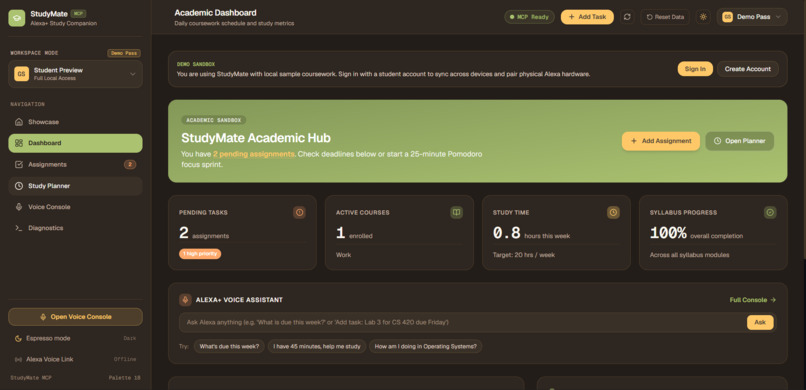Screen dimensions: 806x390
Task: Click the Syllabus Progress check icon
Action: point(770,212)
